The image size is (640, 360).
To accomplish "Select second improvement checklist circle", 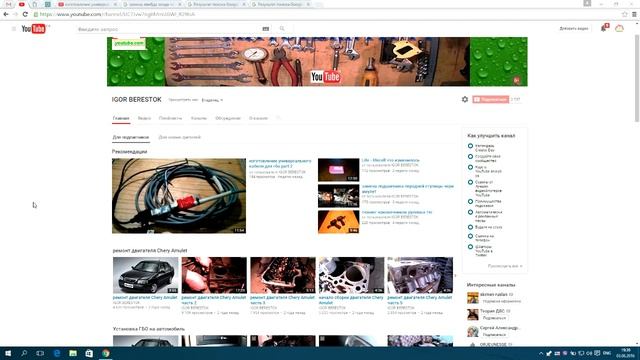I will [x=470, y=157].
